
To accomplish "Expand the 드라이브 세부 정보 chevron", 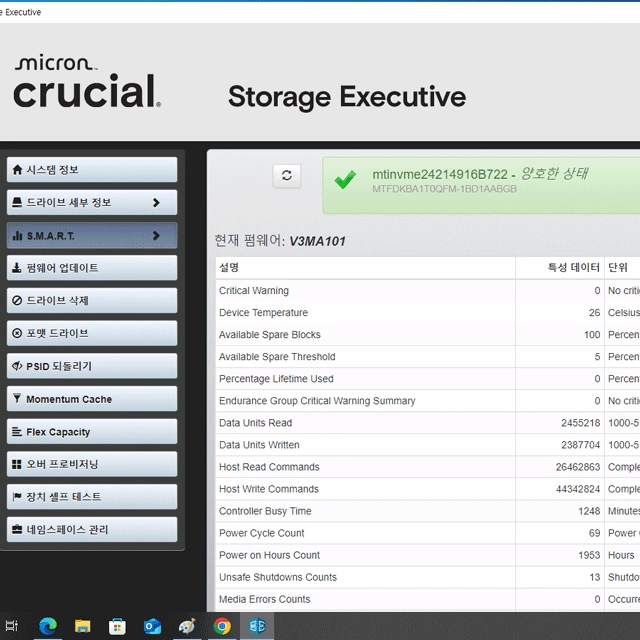I will [156, 202].
